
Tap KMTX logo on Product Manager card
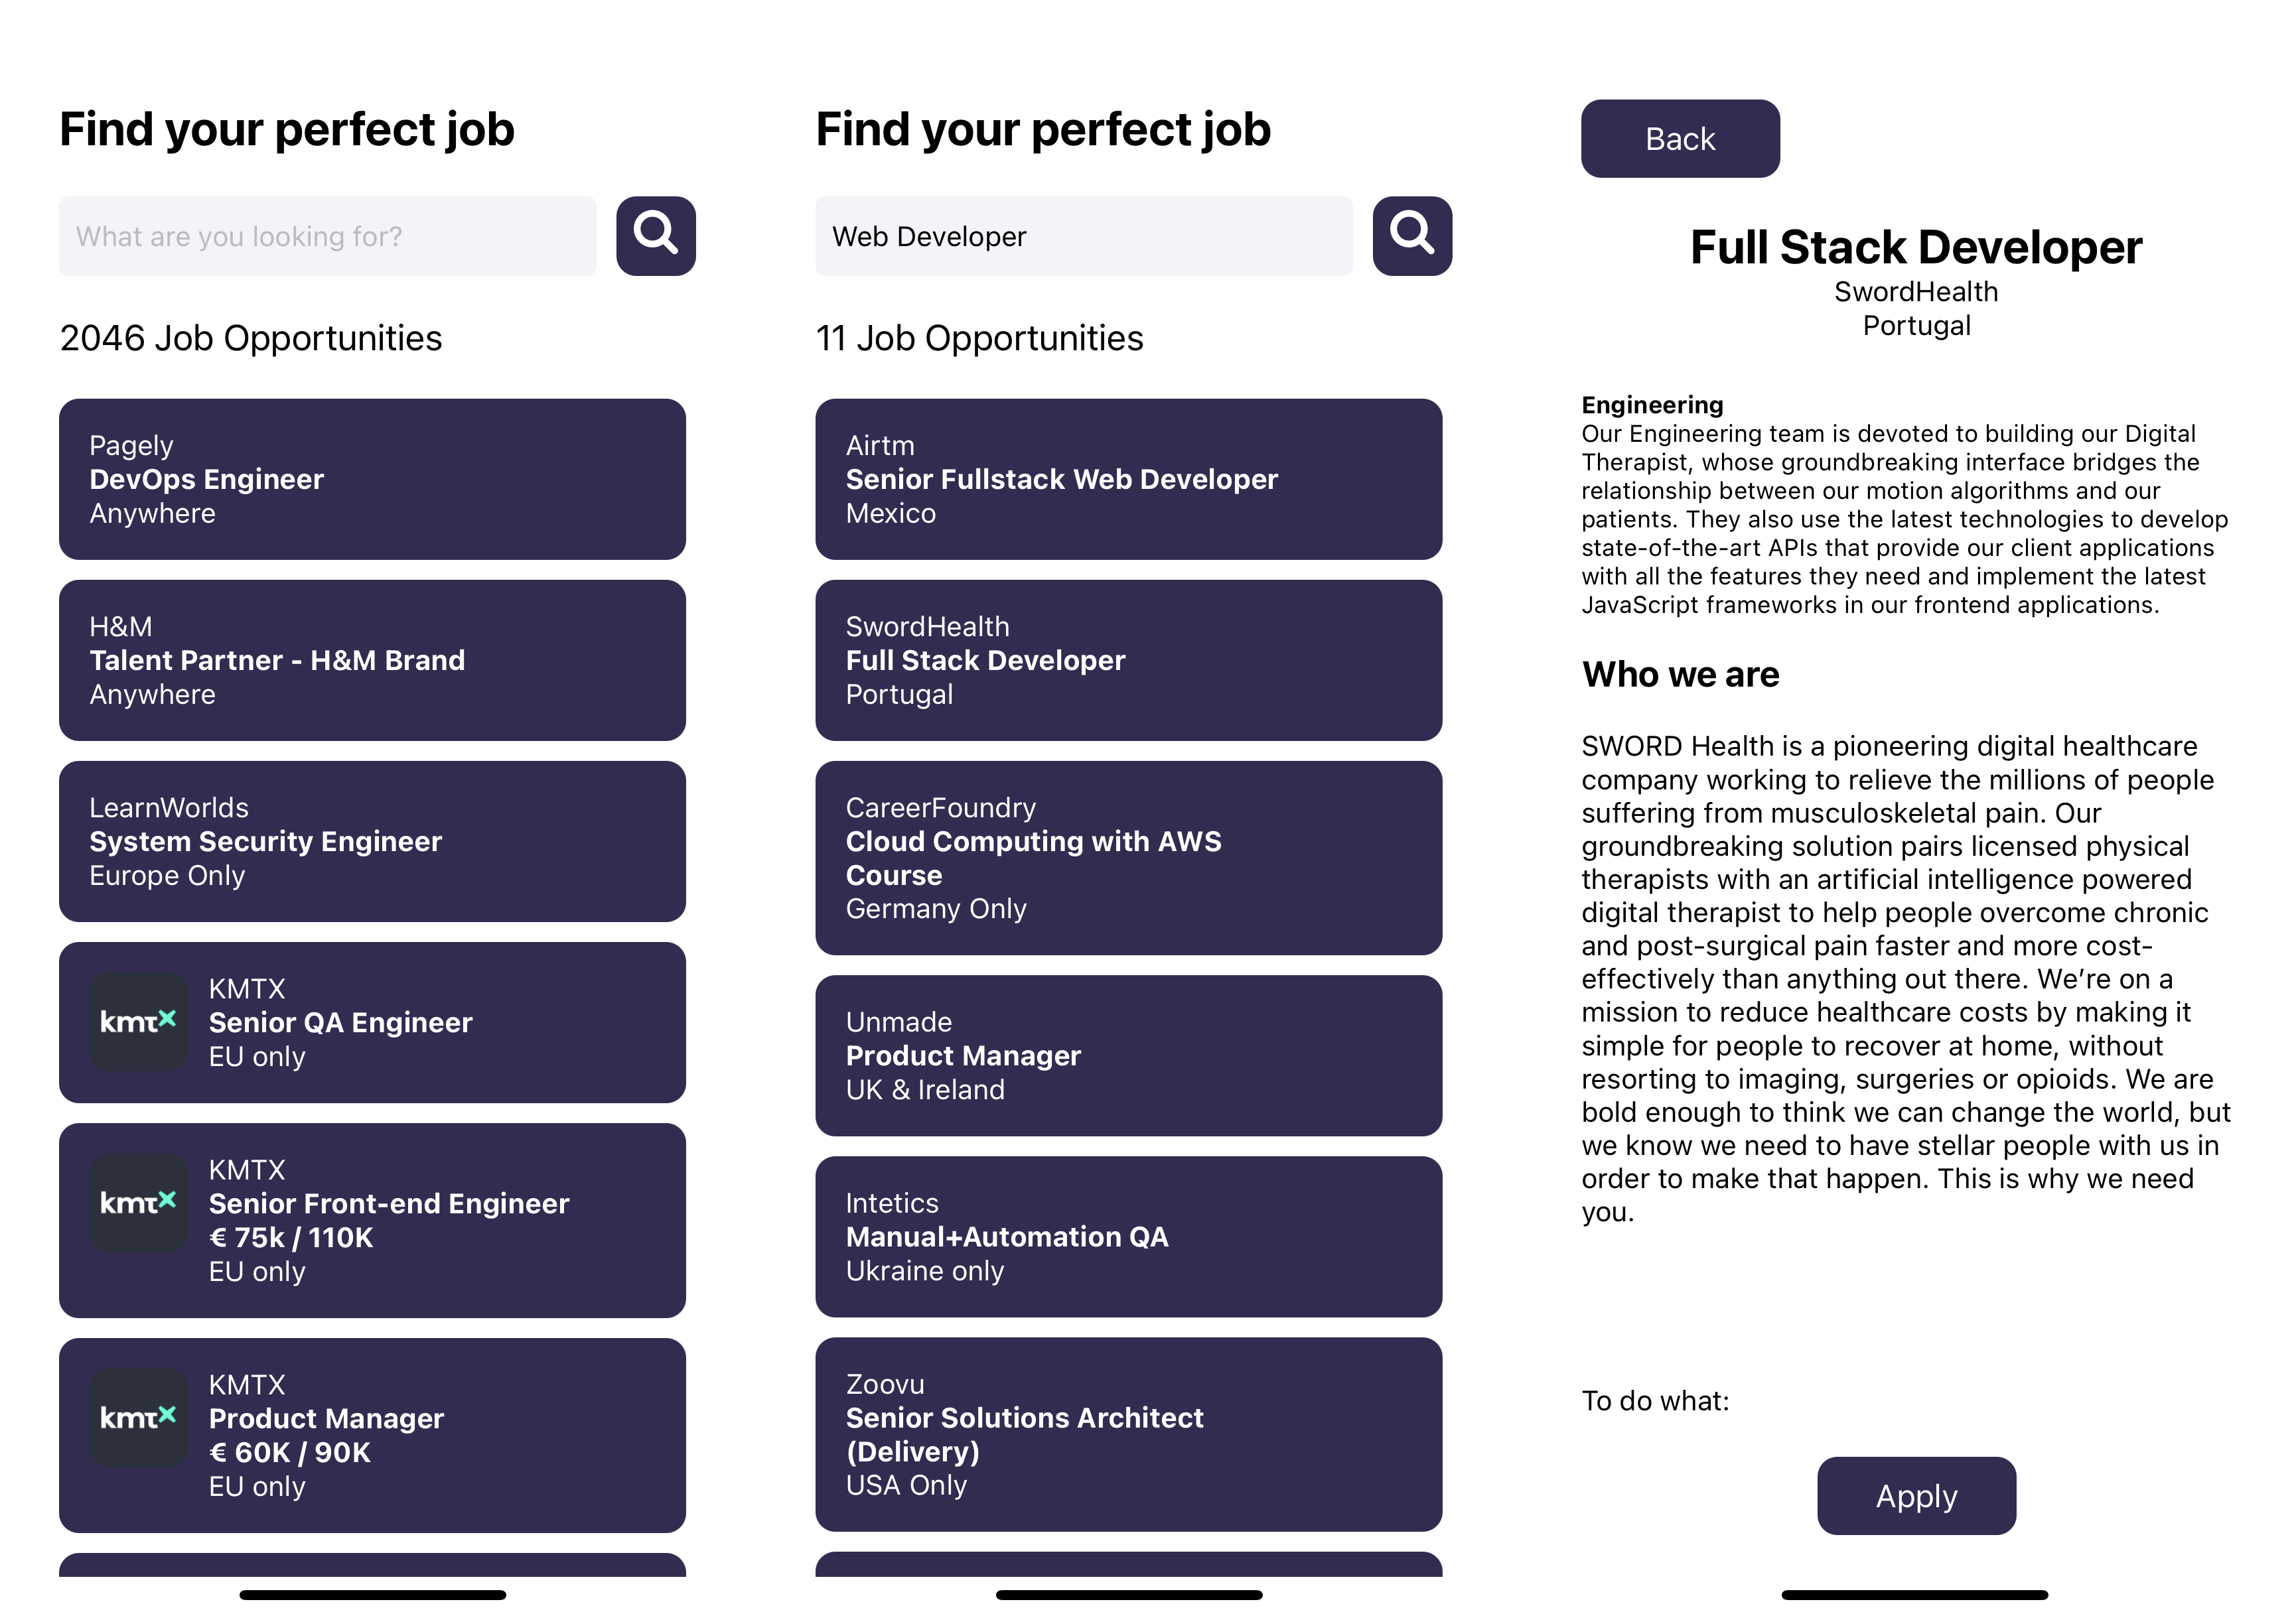click(138, 1418)
